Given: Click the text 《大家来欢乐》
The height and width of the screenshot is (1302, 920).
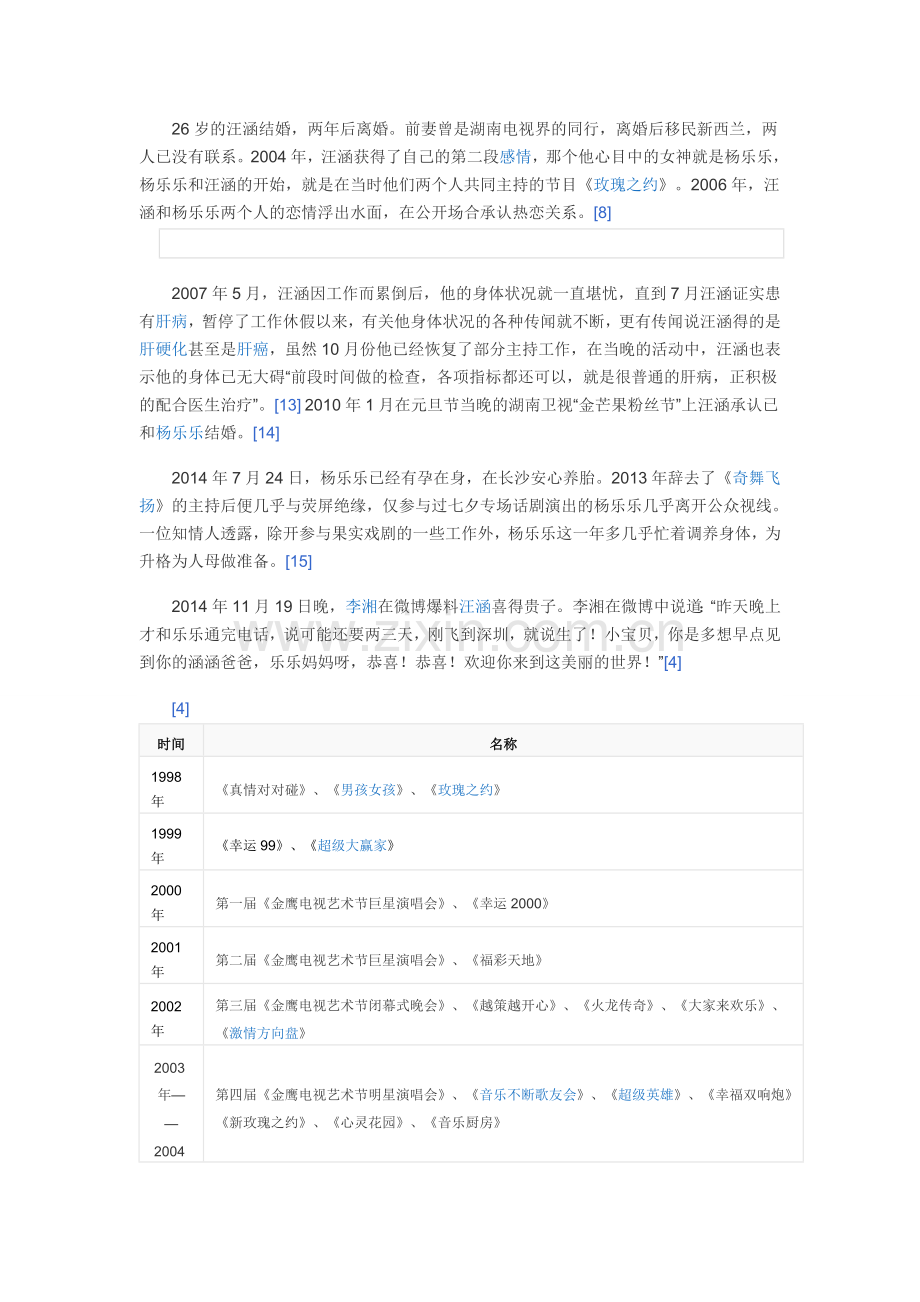Looking at the screenshot, I should 722,1006.
